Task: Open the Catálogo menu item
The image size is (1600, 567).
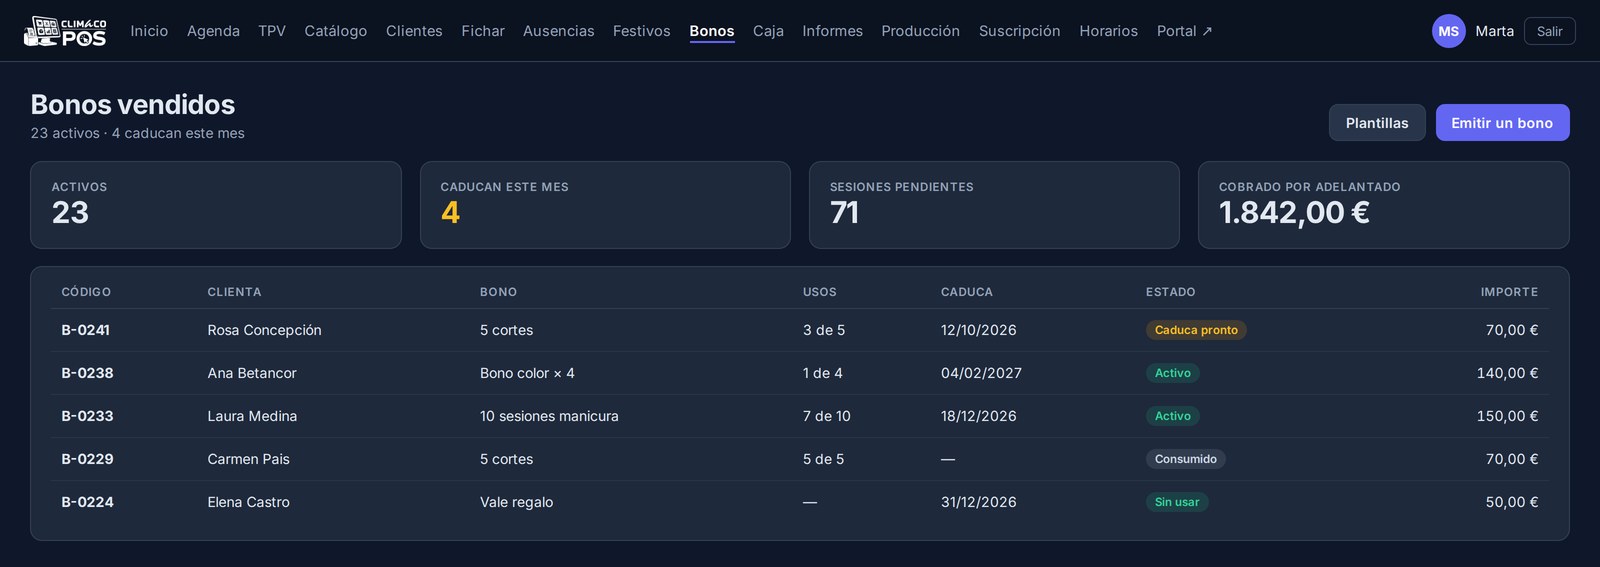Action: pos(335,31)
